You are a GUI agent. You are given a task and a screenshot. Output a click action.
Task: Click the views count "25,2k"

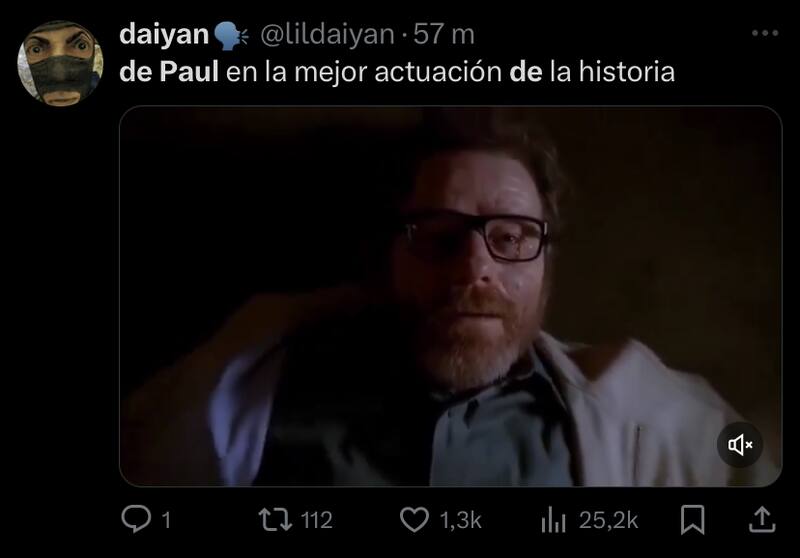[x=608, y=520]
